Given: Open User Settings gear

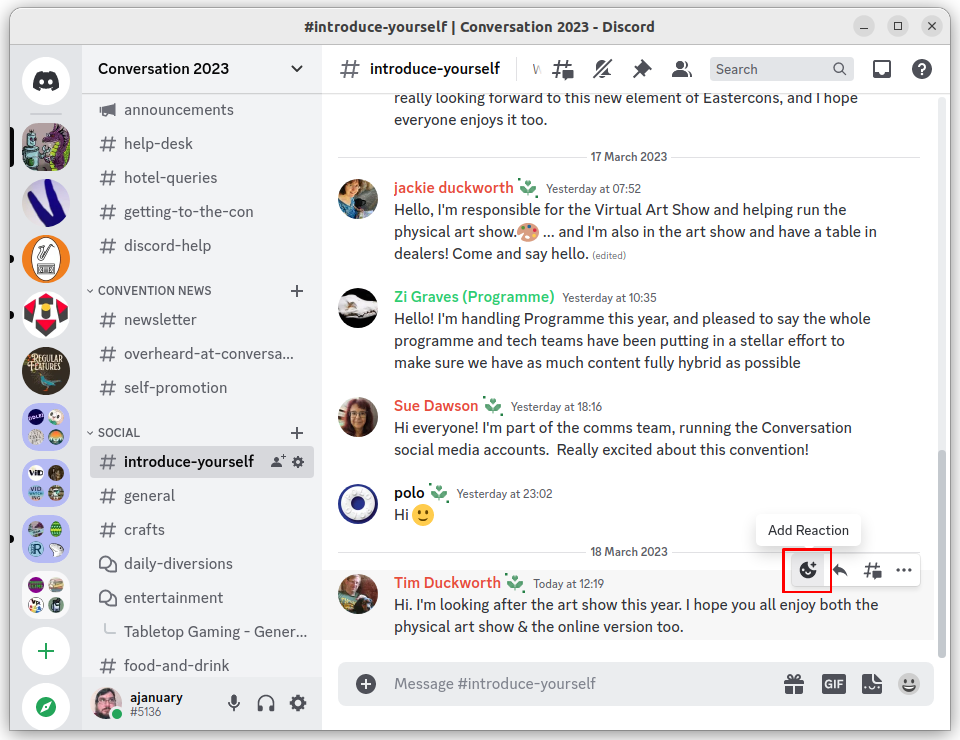Looking at the screenshot, I should (x=298, y=703).
